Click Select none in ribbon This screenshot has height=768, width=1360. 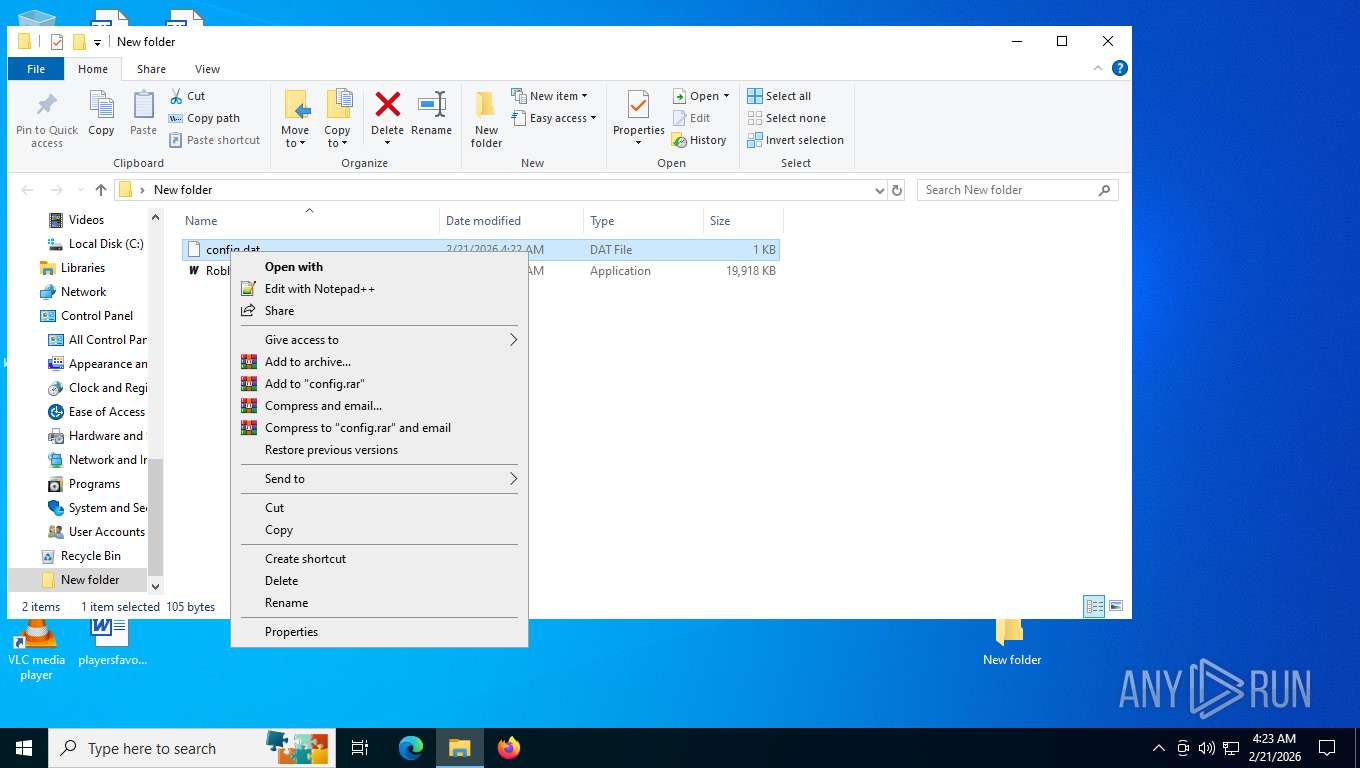coord(786,118)
